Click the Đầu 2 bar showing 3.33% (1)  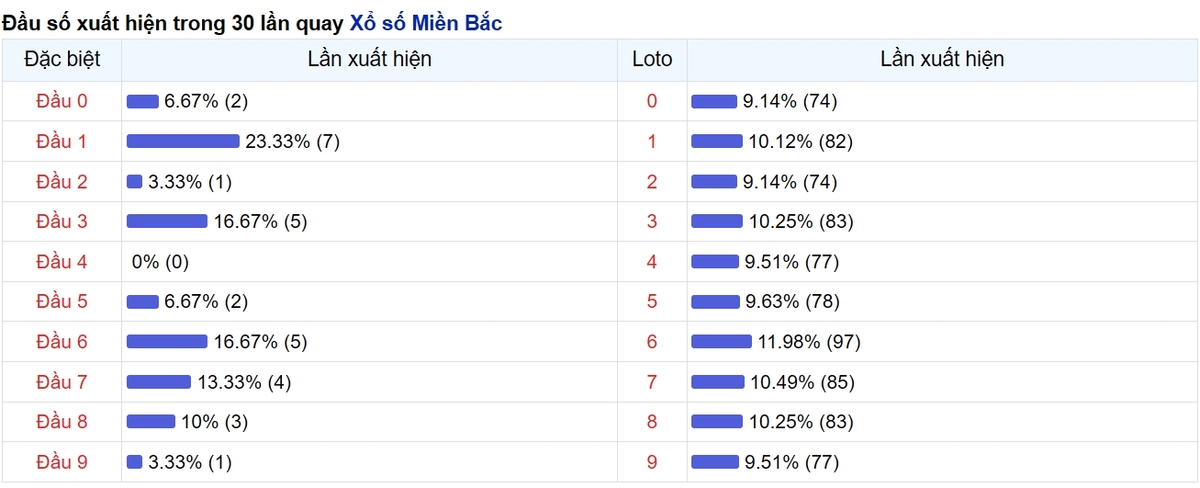(135, 182)
